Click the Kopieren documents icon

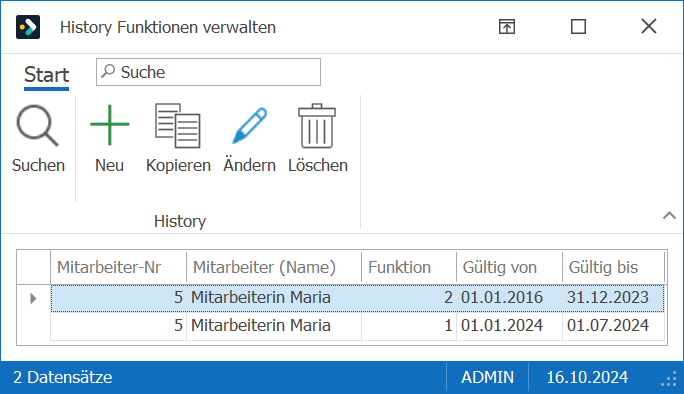tap(178, 126)
